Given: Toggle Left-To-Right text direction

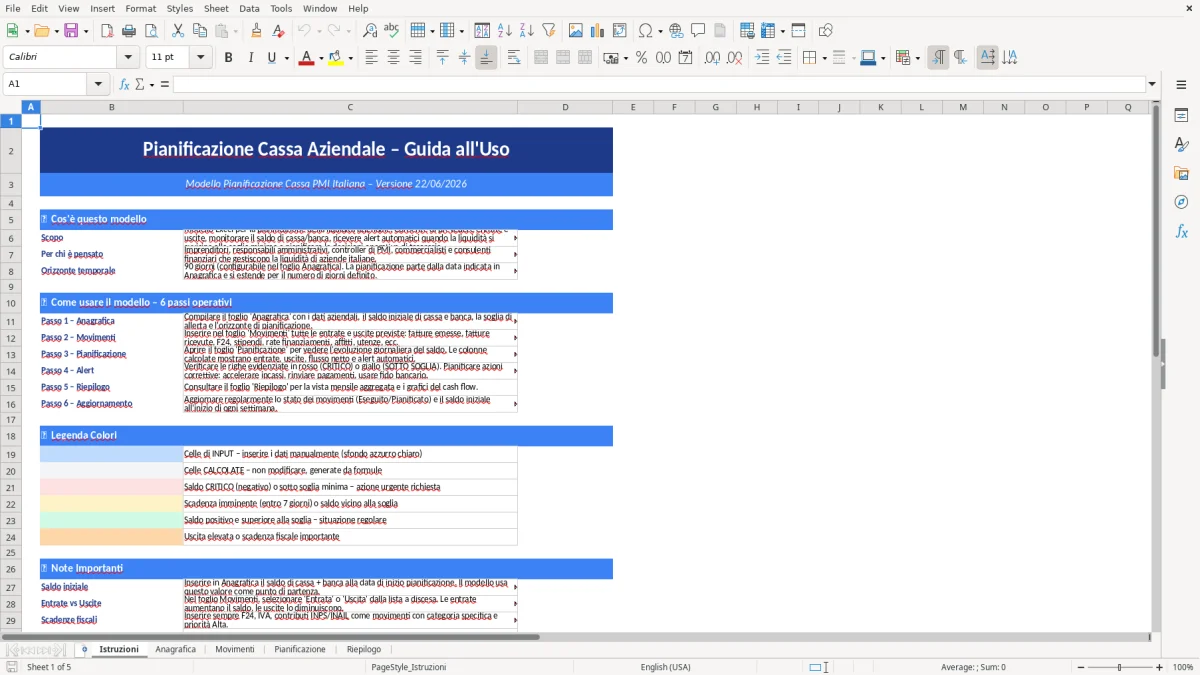Looking at the screenshot, I should point(938,58).
